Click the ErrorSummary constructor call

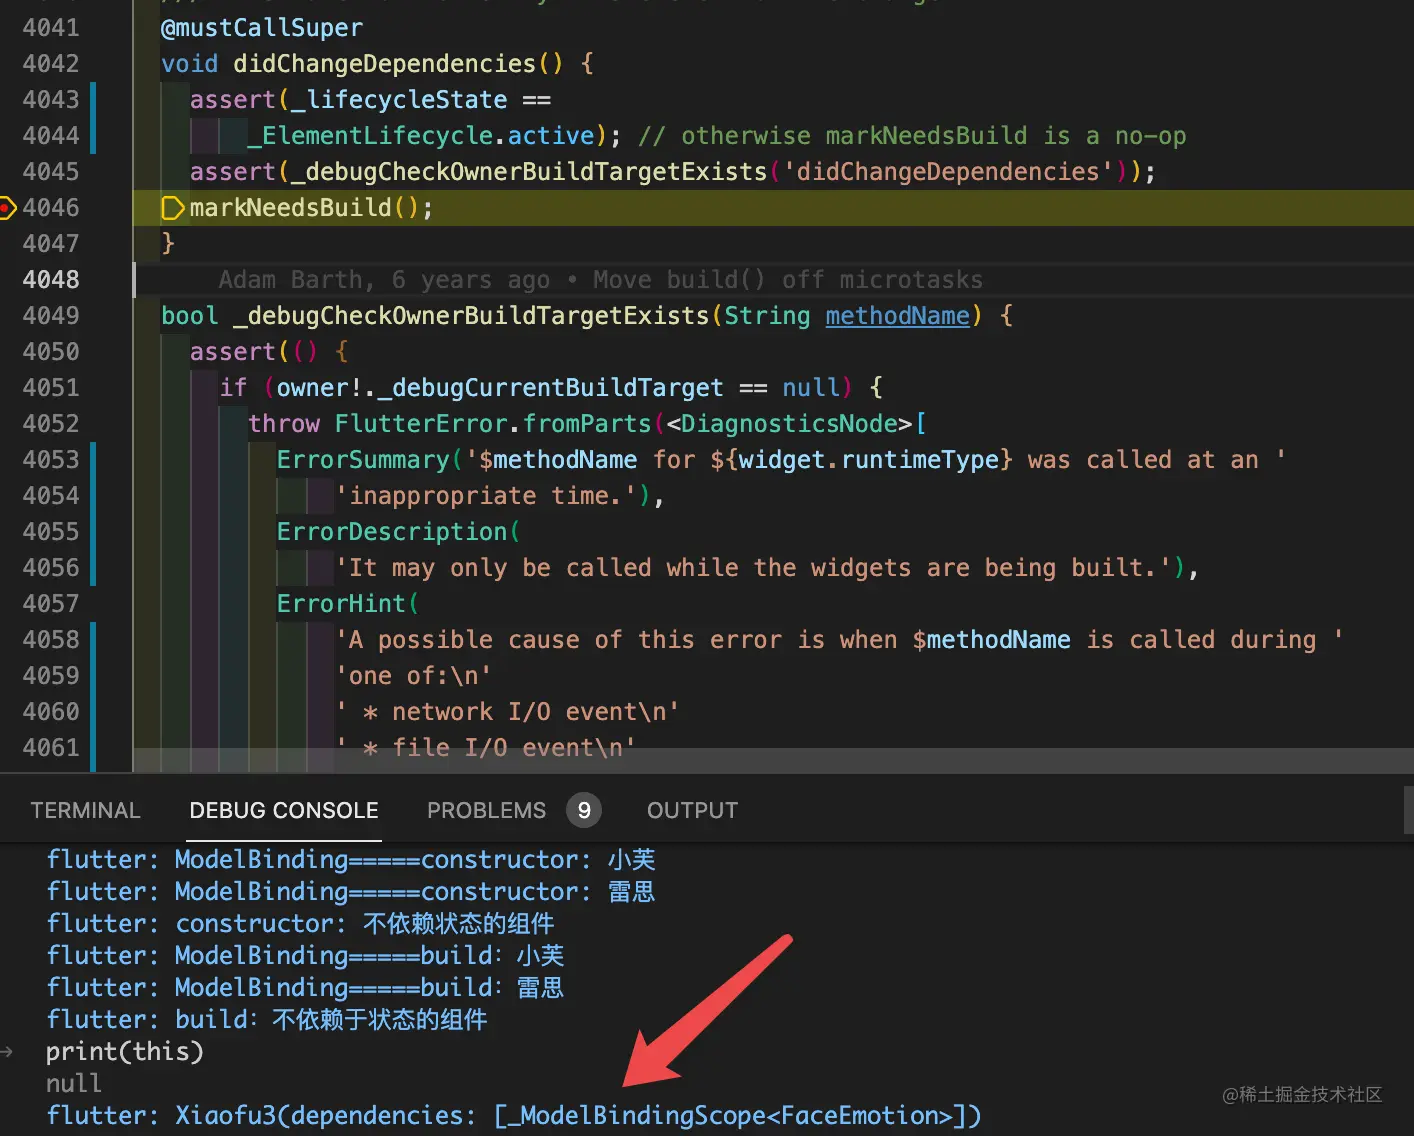coord(363,460)
